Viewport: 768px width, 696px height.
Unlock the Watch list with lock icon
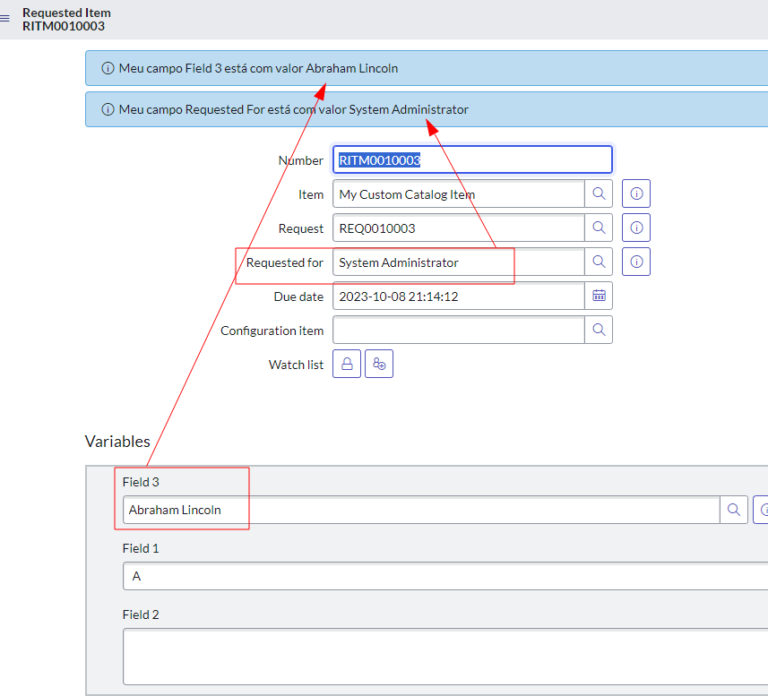tap(347, 365)
